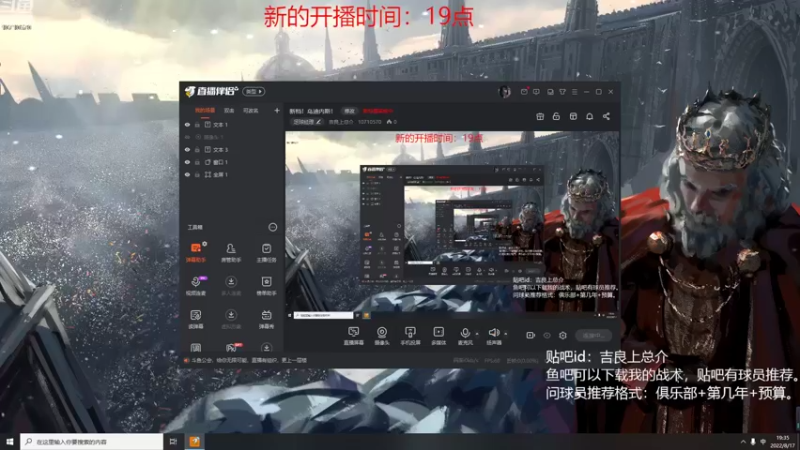Click the user avatar in title bar
This screenshot has width=800, height=450.
[505, 91]
